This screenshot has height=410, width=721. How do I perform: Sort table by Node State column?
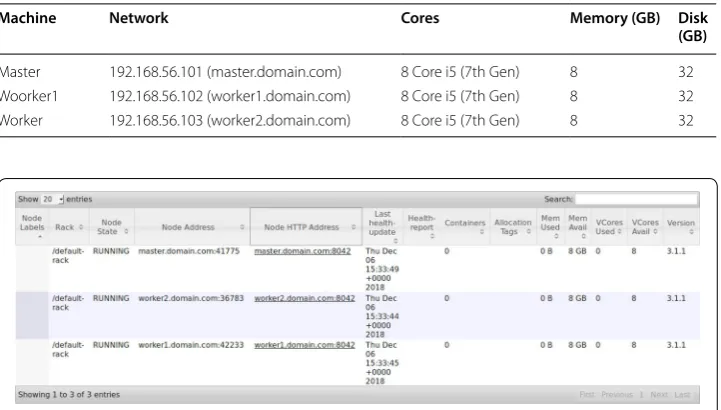[x=111, y=227]
